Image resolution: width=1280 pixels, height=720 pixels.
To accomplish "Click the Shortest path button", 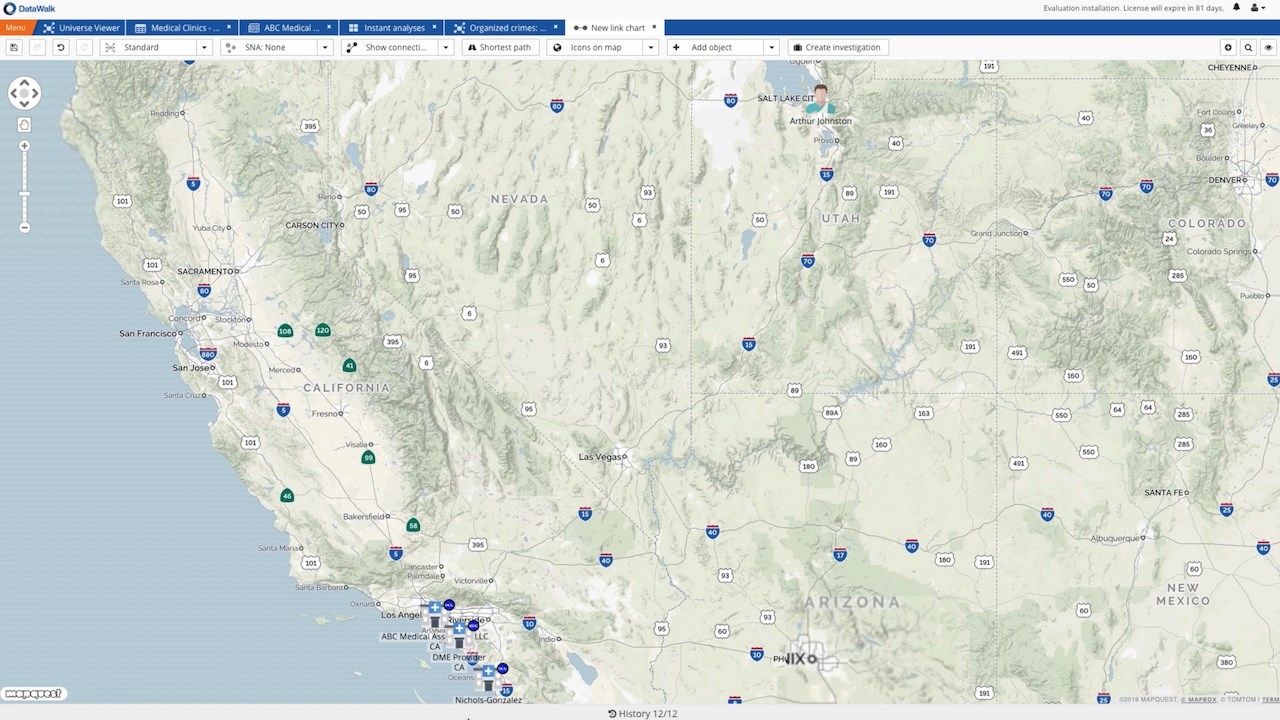I will (x=500, y=47).
